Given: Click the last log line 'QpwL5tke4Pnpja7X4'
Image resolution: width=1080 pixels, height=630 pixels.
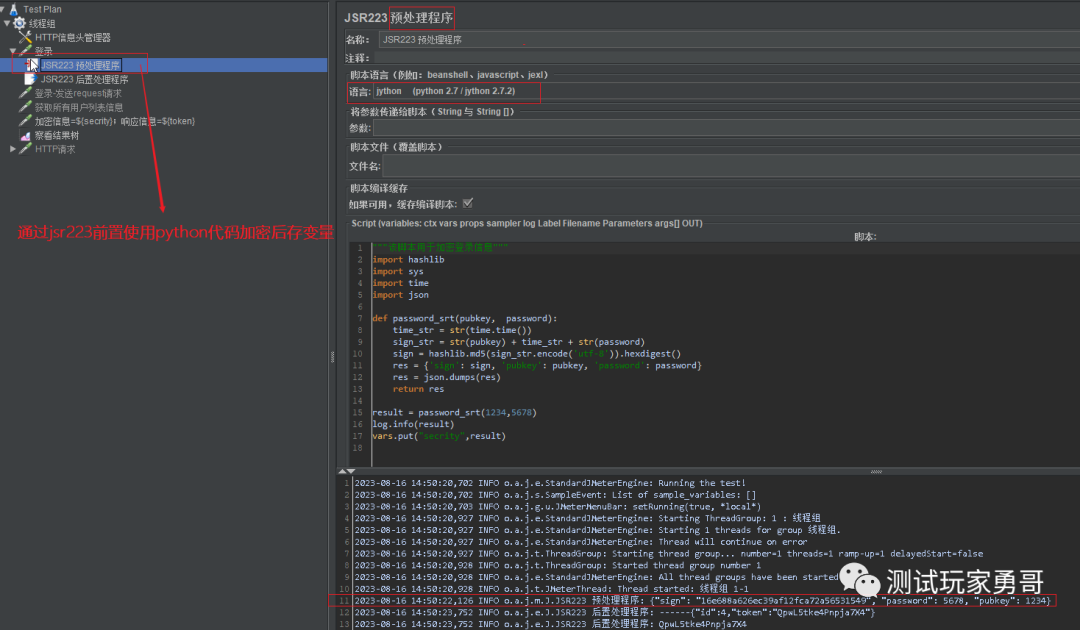Looking at the screenshot, I should click(550, 624).
